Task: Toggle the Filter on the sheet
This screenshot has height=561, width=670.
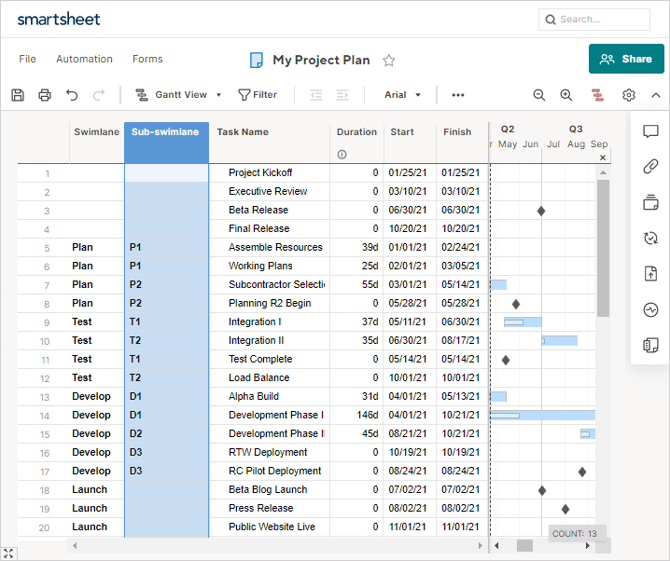Action: pyautogui.click(x=257, y=95)
